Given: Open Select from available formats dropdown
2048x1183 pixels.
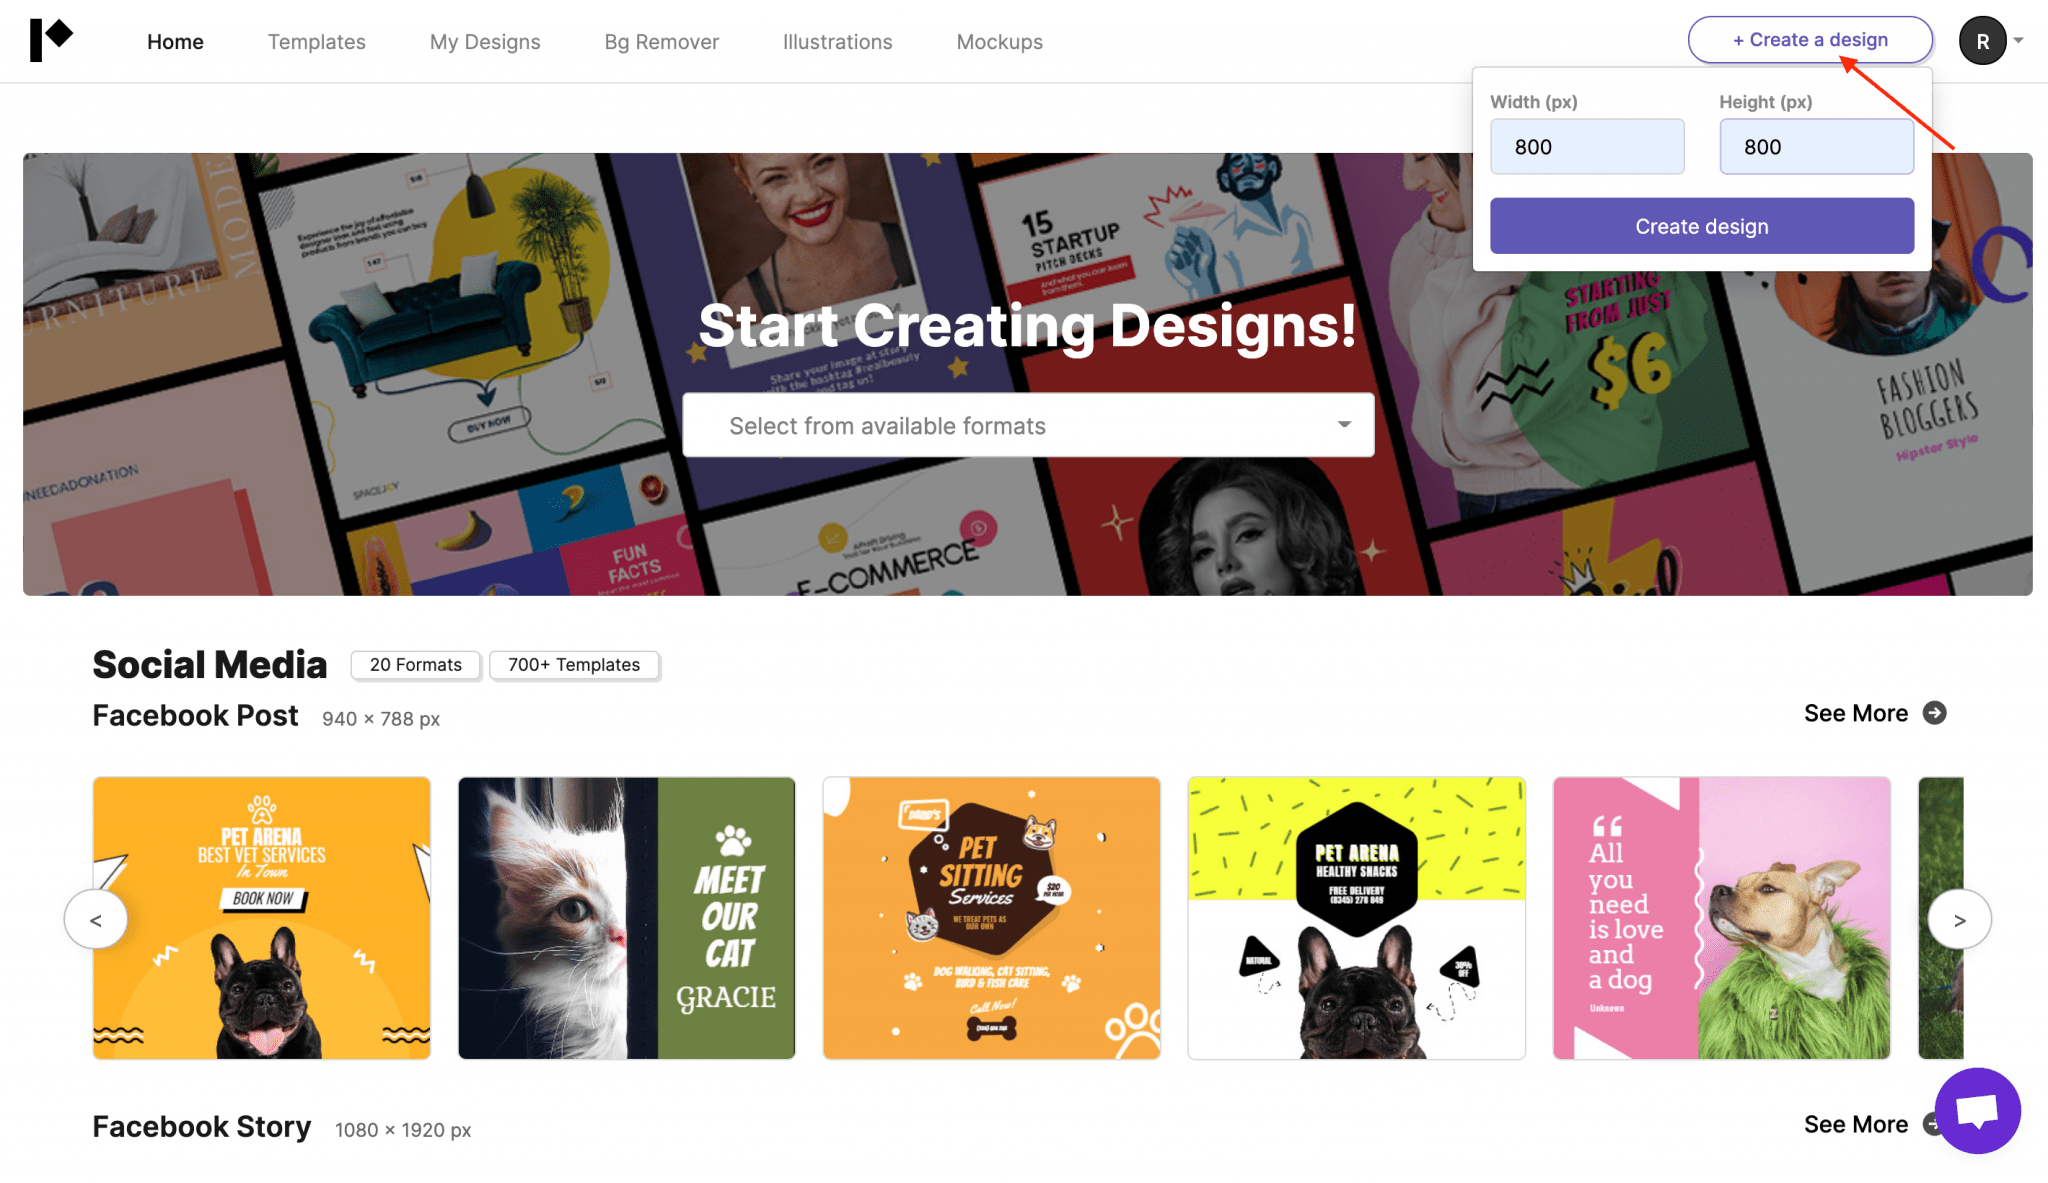Looking at the screenshot, I should (1028, 425).
